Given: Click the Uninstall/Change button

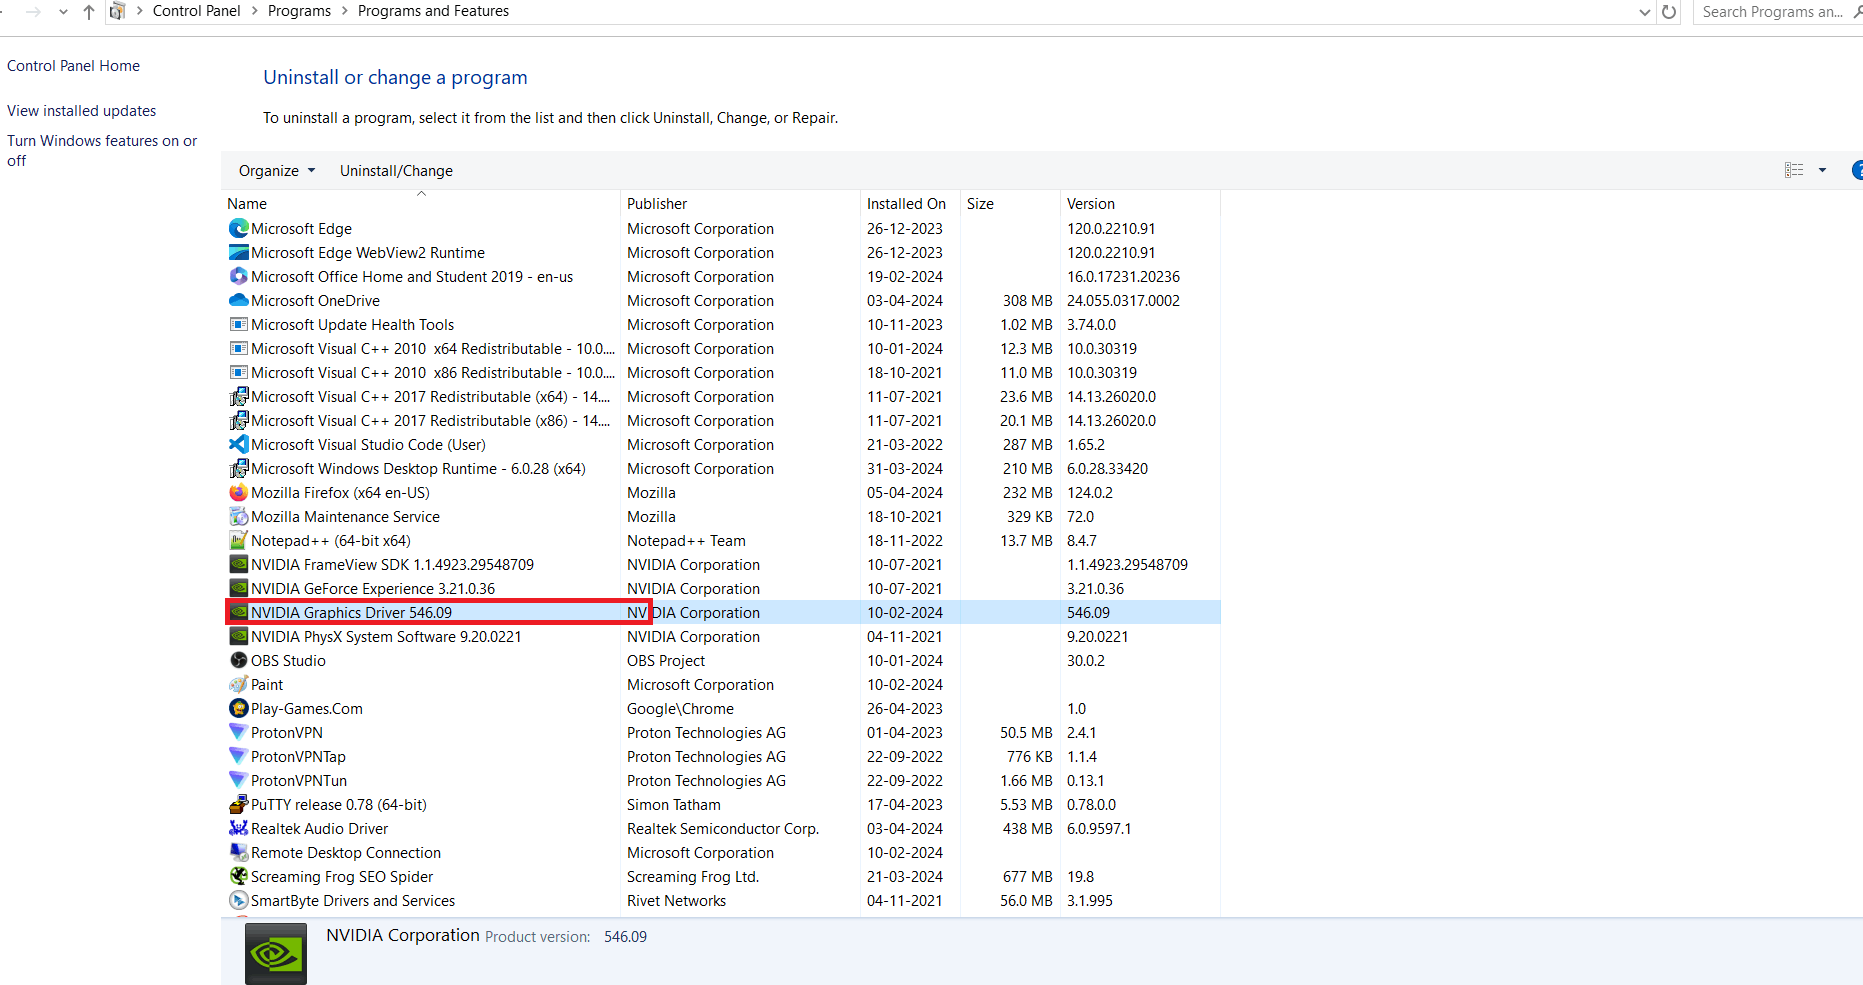Looking at the screenshot, I should point(396,171).
